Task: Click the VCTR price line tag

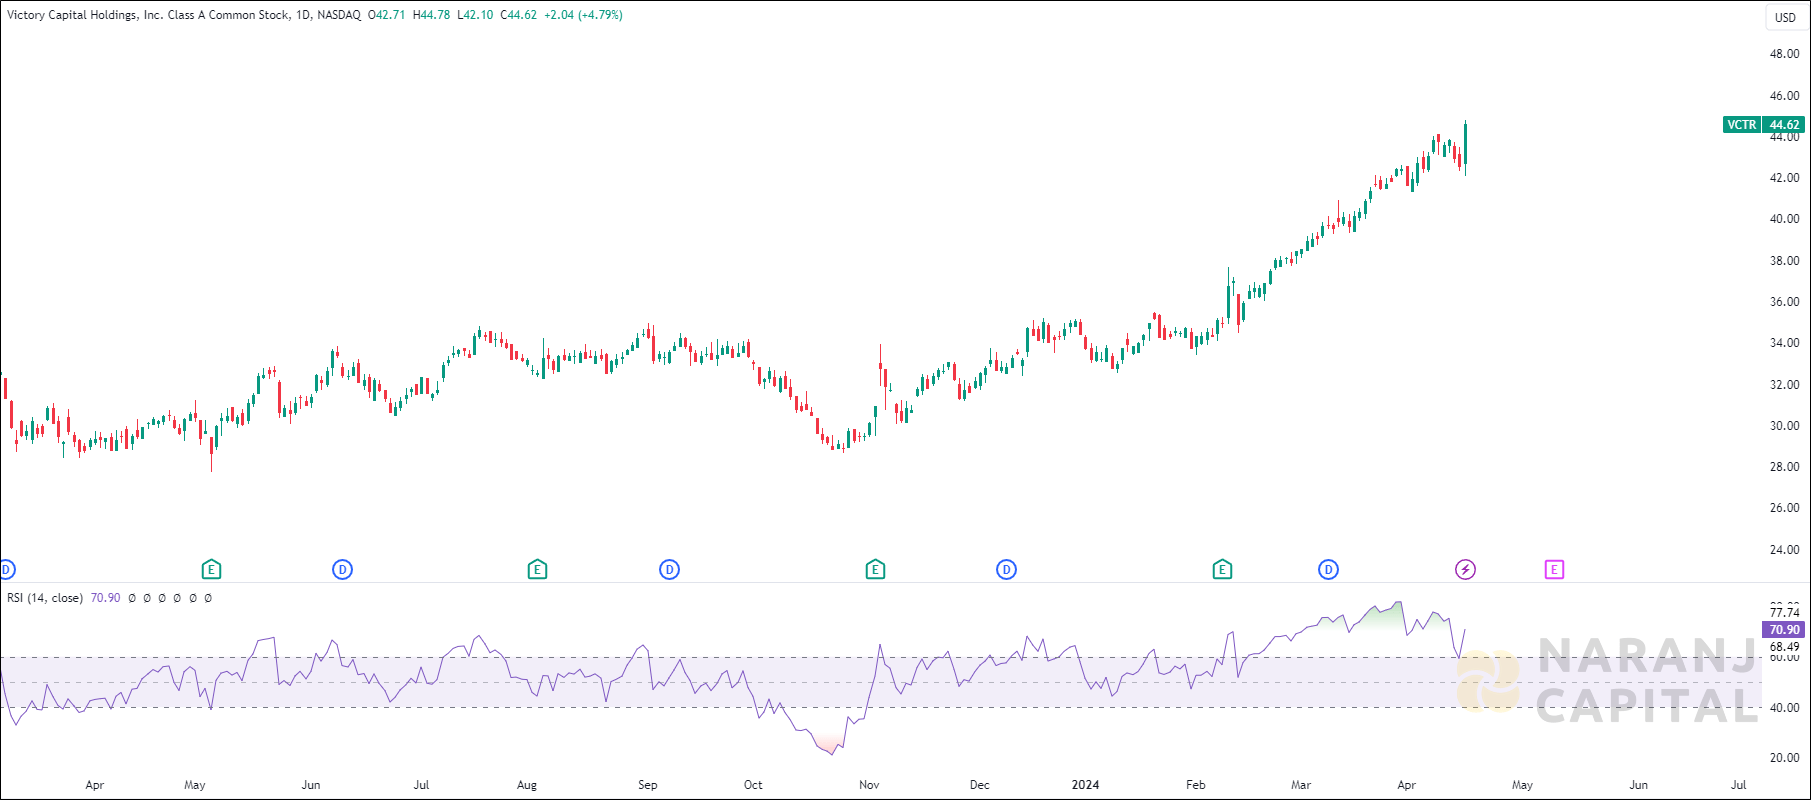Action: point(1742,125)
